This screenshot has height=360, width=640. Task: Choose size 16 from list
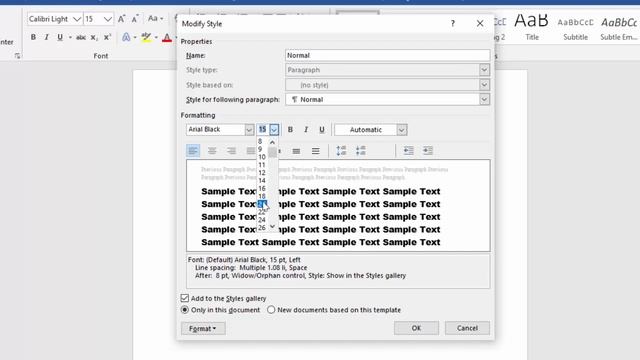pos(262,188)
